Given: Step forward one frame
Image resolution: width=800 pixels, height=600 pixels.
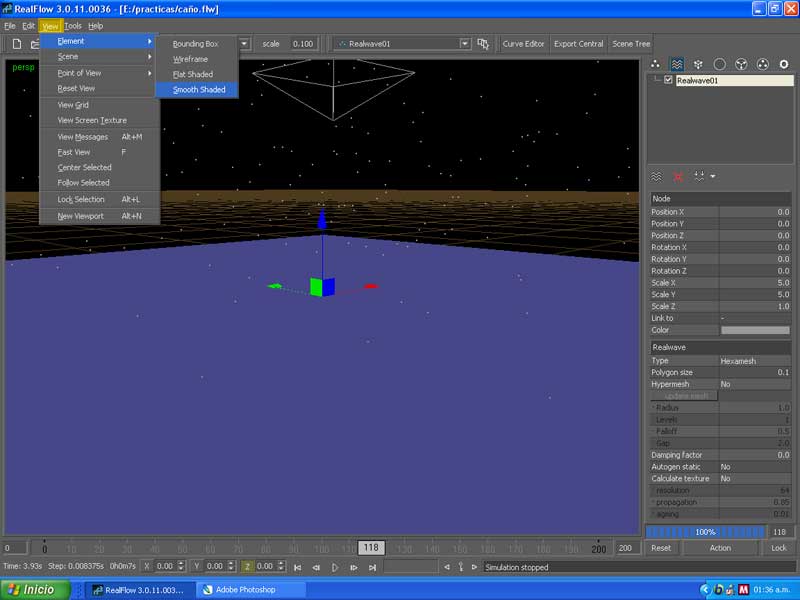Looking at the screenshot, I should coord(354,567).
